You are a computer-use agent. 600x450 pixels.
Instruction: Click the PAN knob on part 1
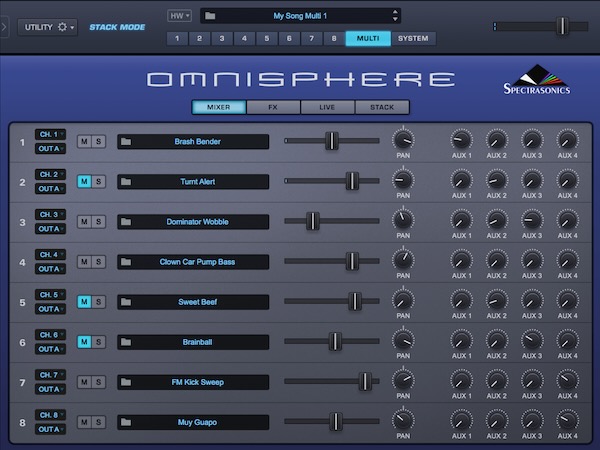coord(403,140)
